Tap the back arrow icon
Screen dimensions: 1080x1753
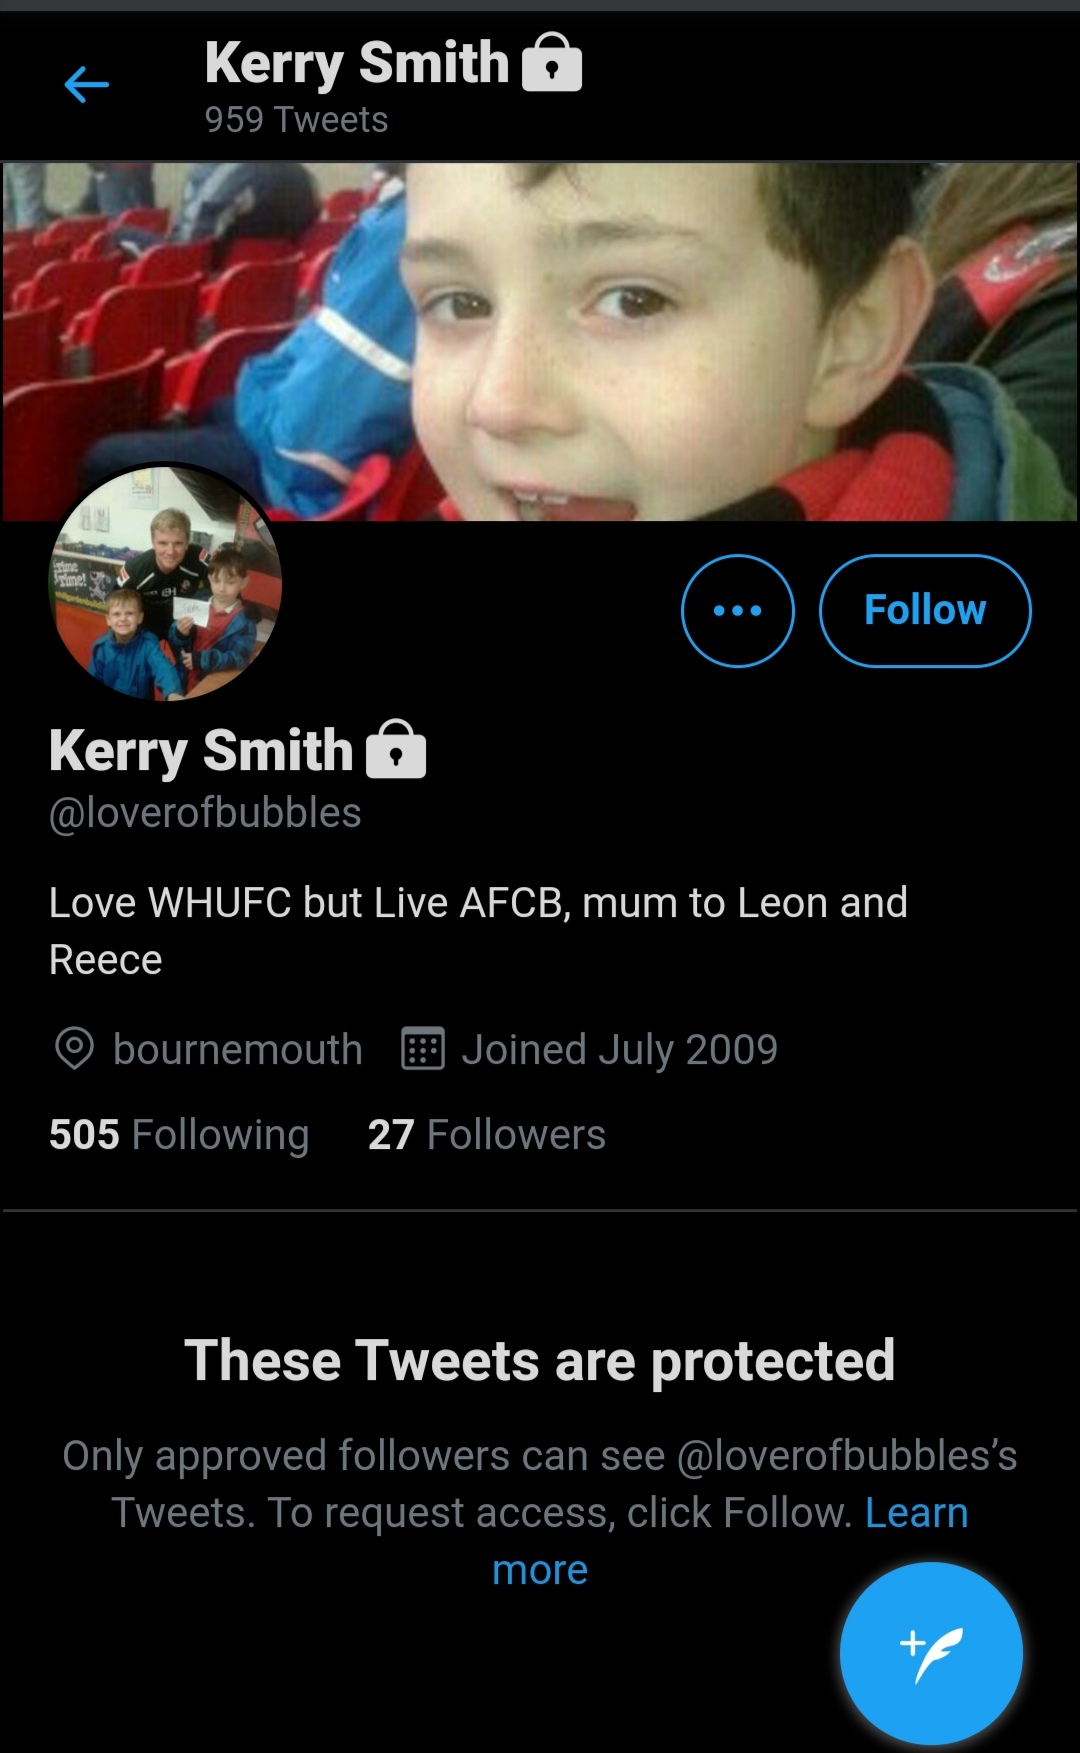[x=87, y=85]
